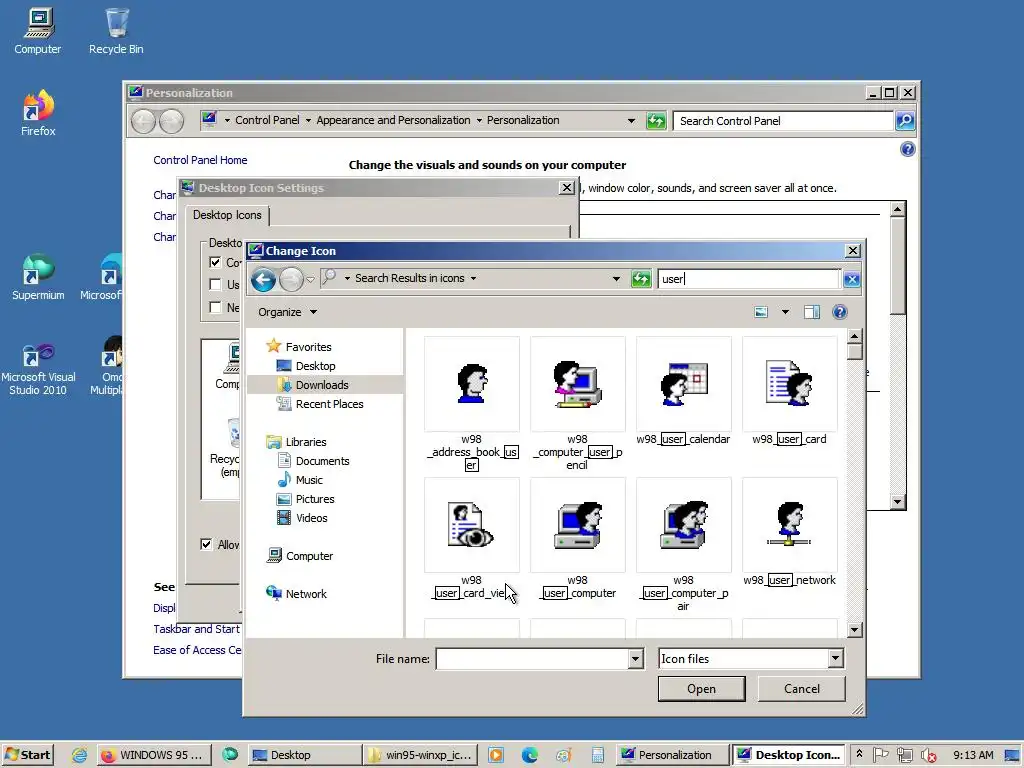The image size is (1024, 768).
Task: Expand the Personalization address history dropdown
Action: (631, 121)
